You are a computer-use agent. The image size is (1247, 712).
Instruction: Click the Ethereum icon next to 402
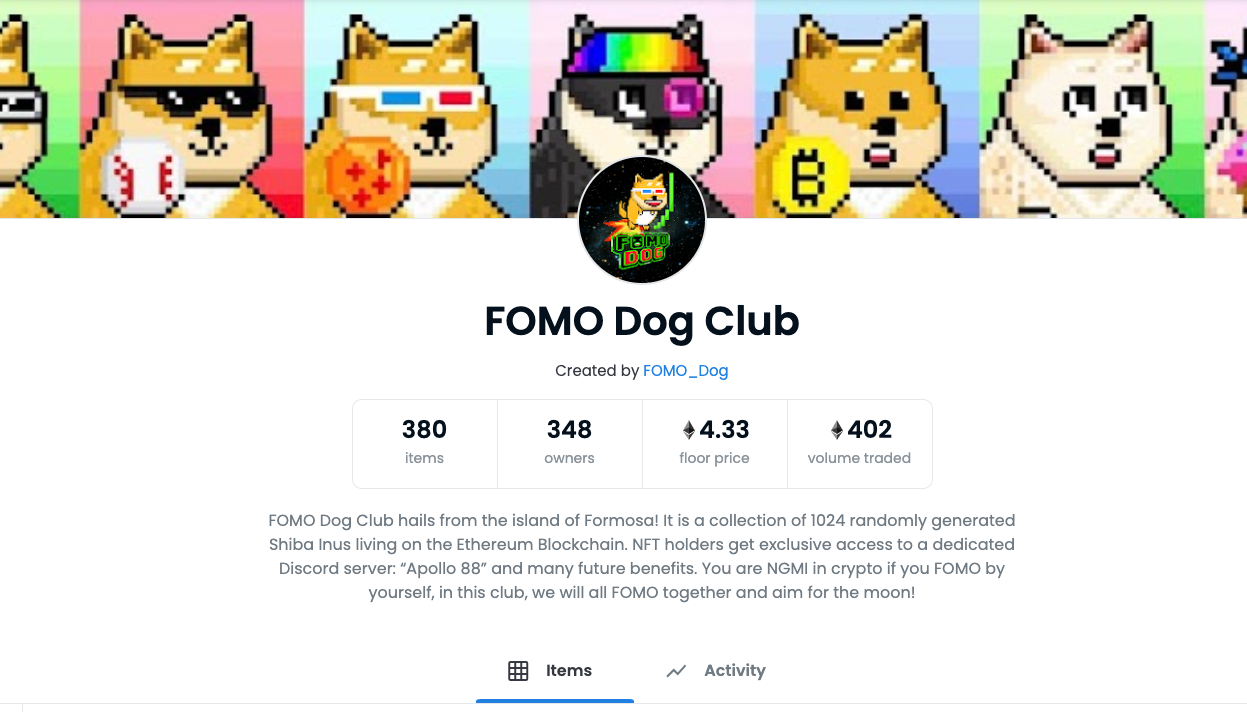(x=837, y=430)
